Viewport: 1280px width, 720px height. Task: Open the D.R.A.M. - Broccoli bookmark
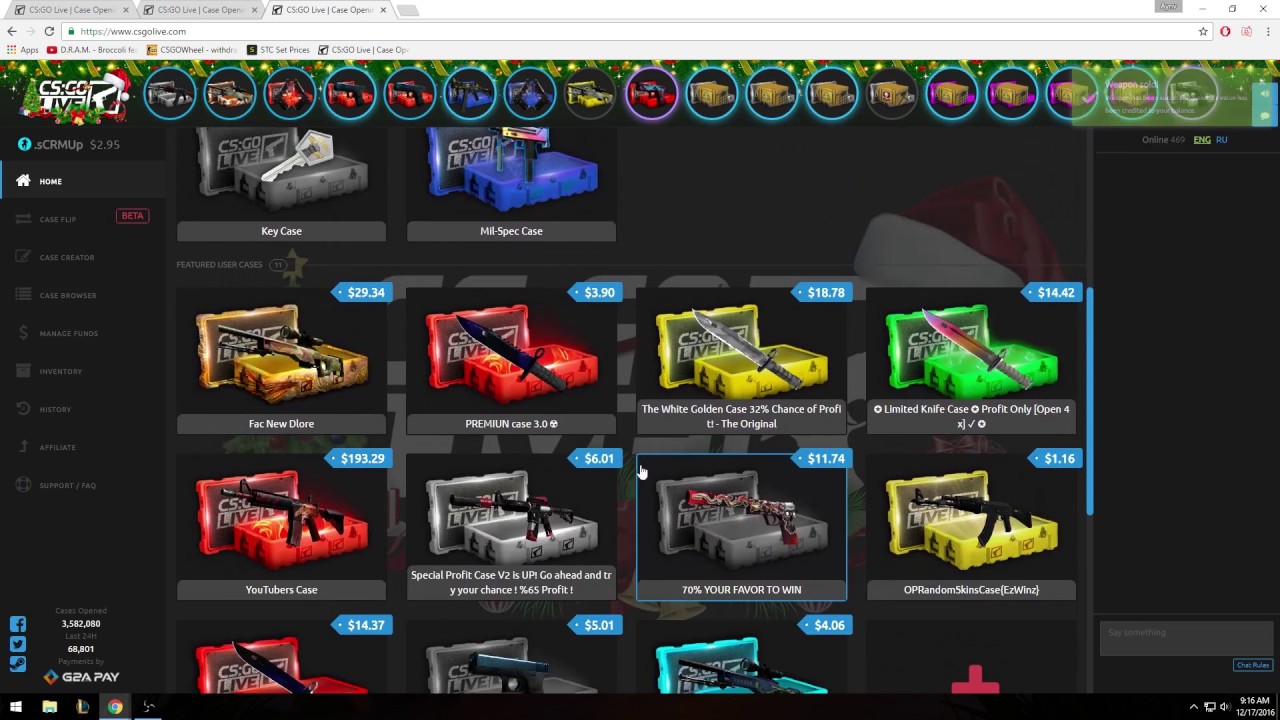tap(90, 49)
